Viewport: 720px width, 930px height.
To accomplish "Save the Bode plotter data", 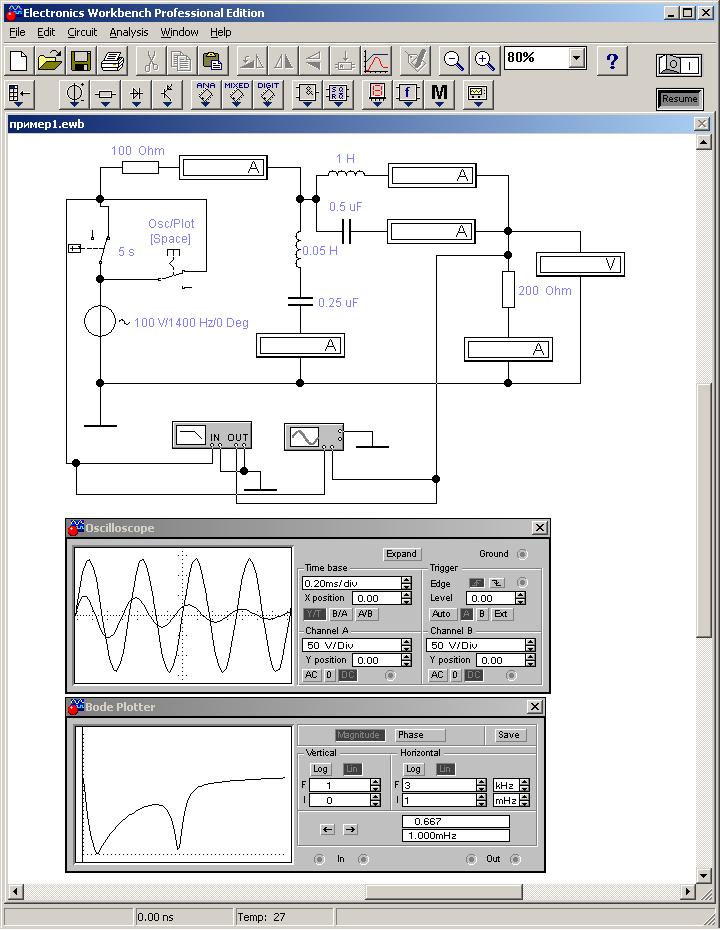I will 509,735.
